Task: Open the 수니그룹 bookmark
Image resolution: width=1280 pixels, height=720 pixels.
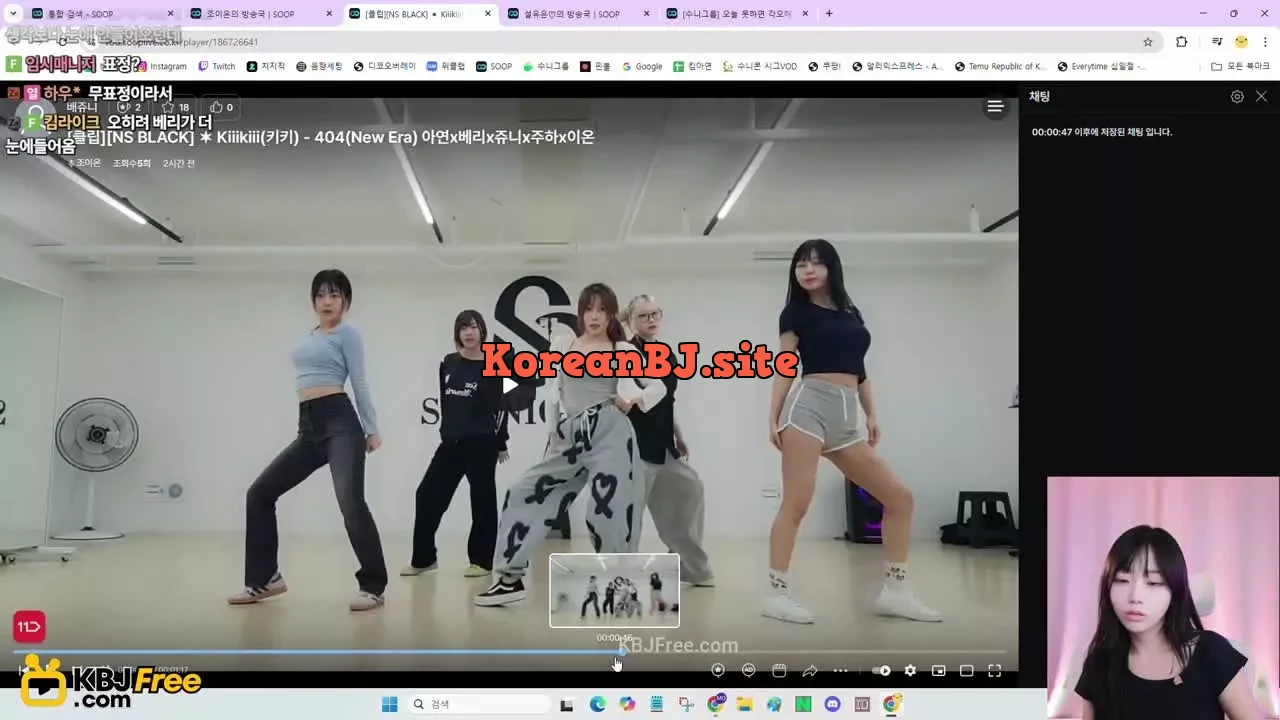Action: (545, 66)
